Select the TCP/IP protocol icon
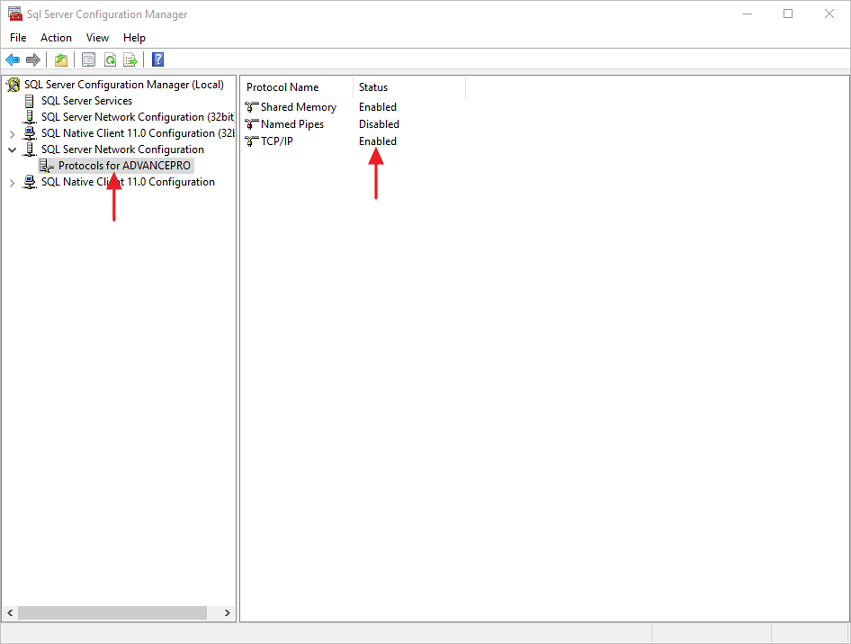The image size is (851, 644). tap(251, 142)
